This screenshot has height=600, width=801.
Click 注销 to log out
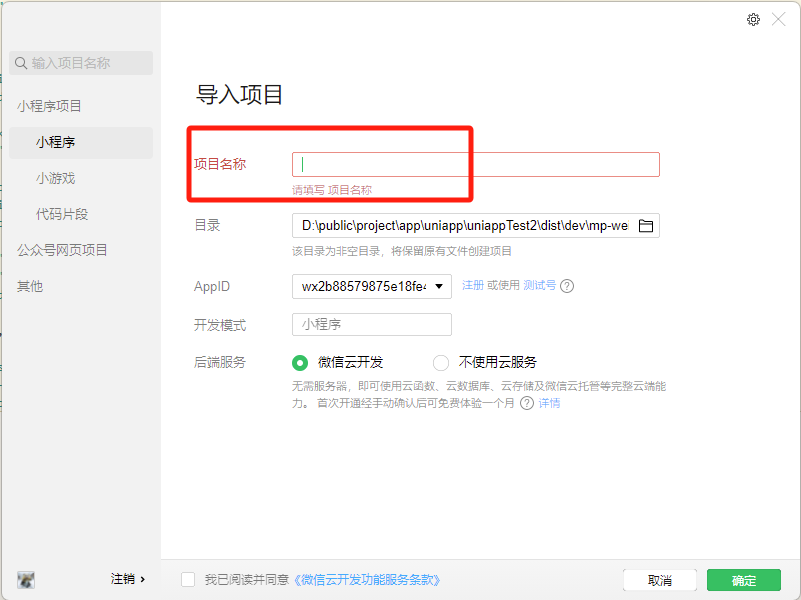tap(123, 579)
